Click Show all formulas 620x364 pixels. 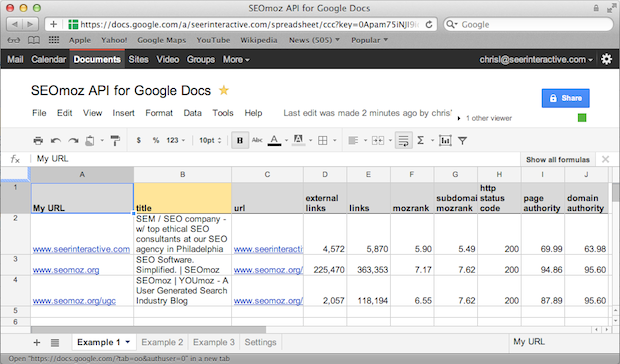pyautogui.click(x=558, y=160)
